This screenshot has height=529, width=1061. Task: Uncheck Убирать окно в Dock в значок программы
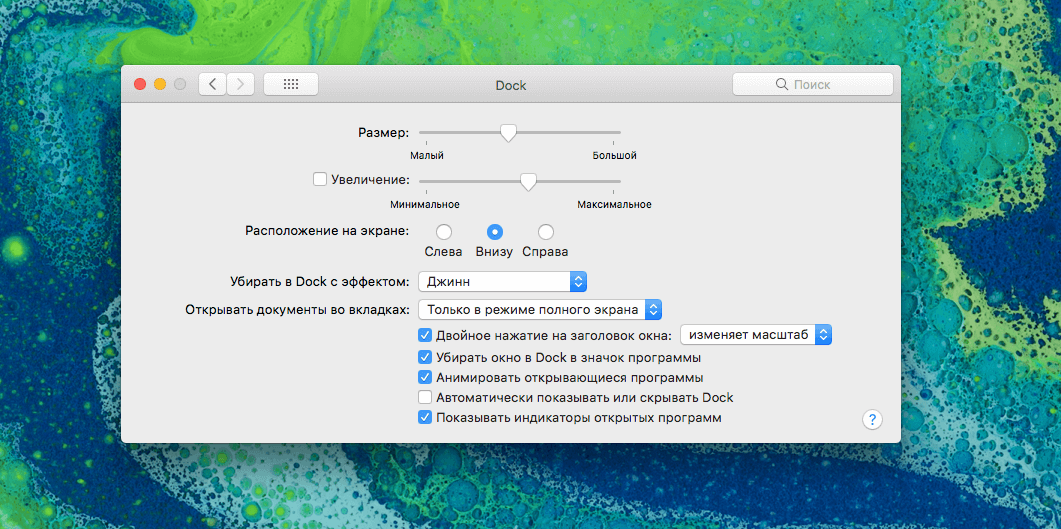point(425,357)
